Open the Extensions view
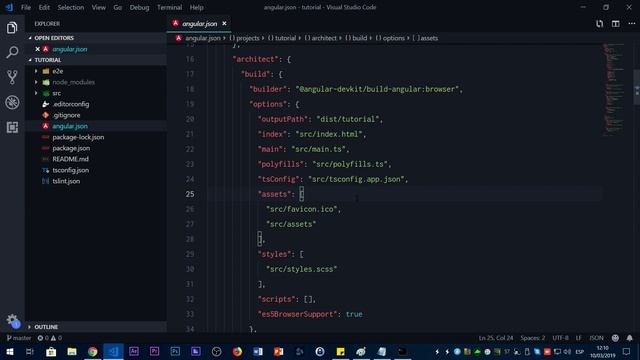Viewport: 640px width, 360px height. click(x=12, y=127)
